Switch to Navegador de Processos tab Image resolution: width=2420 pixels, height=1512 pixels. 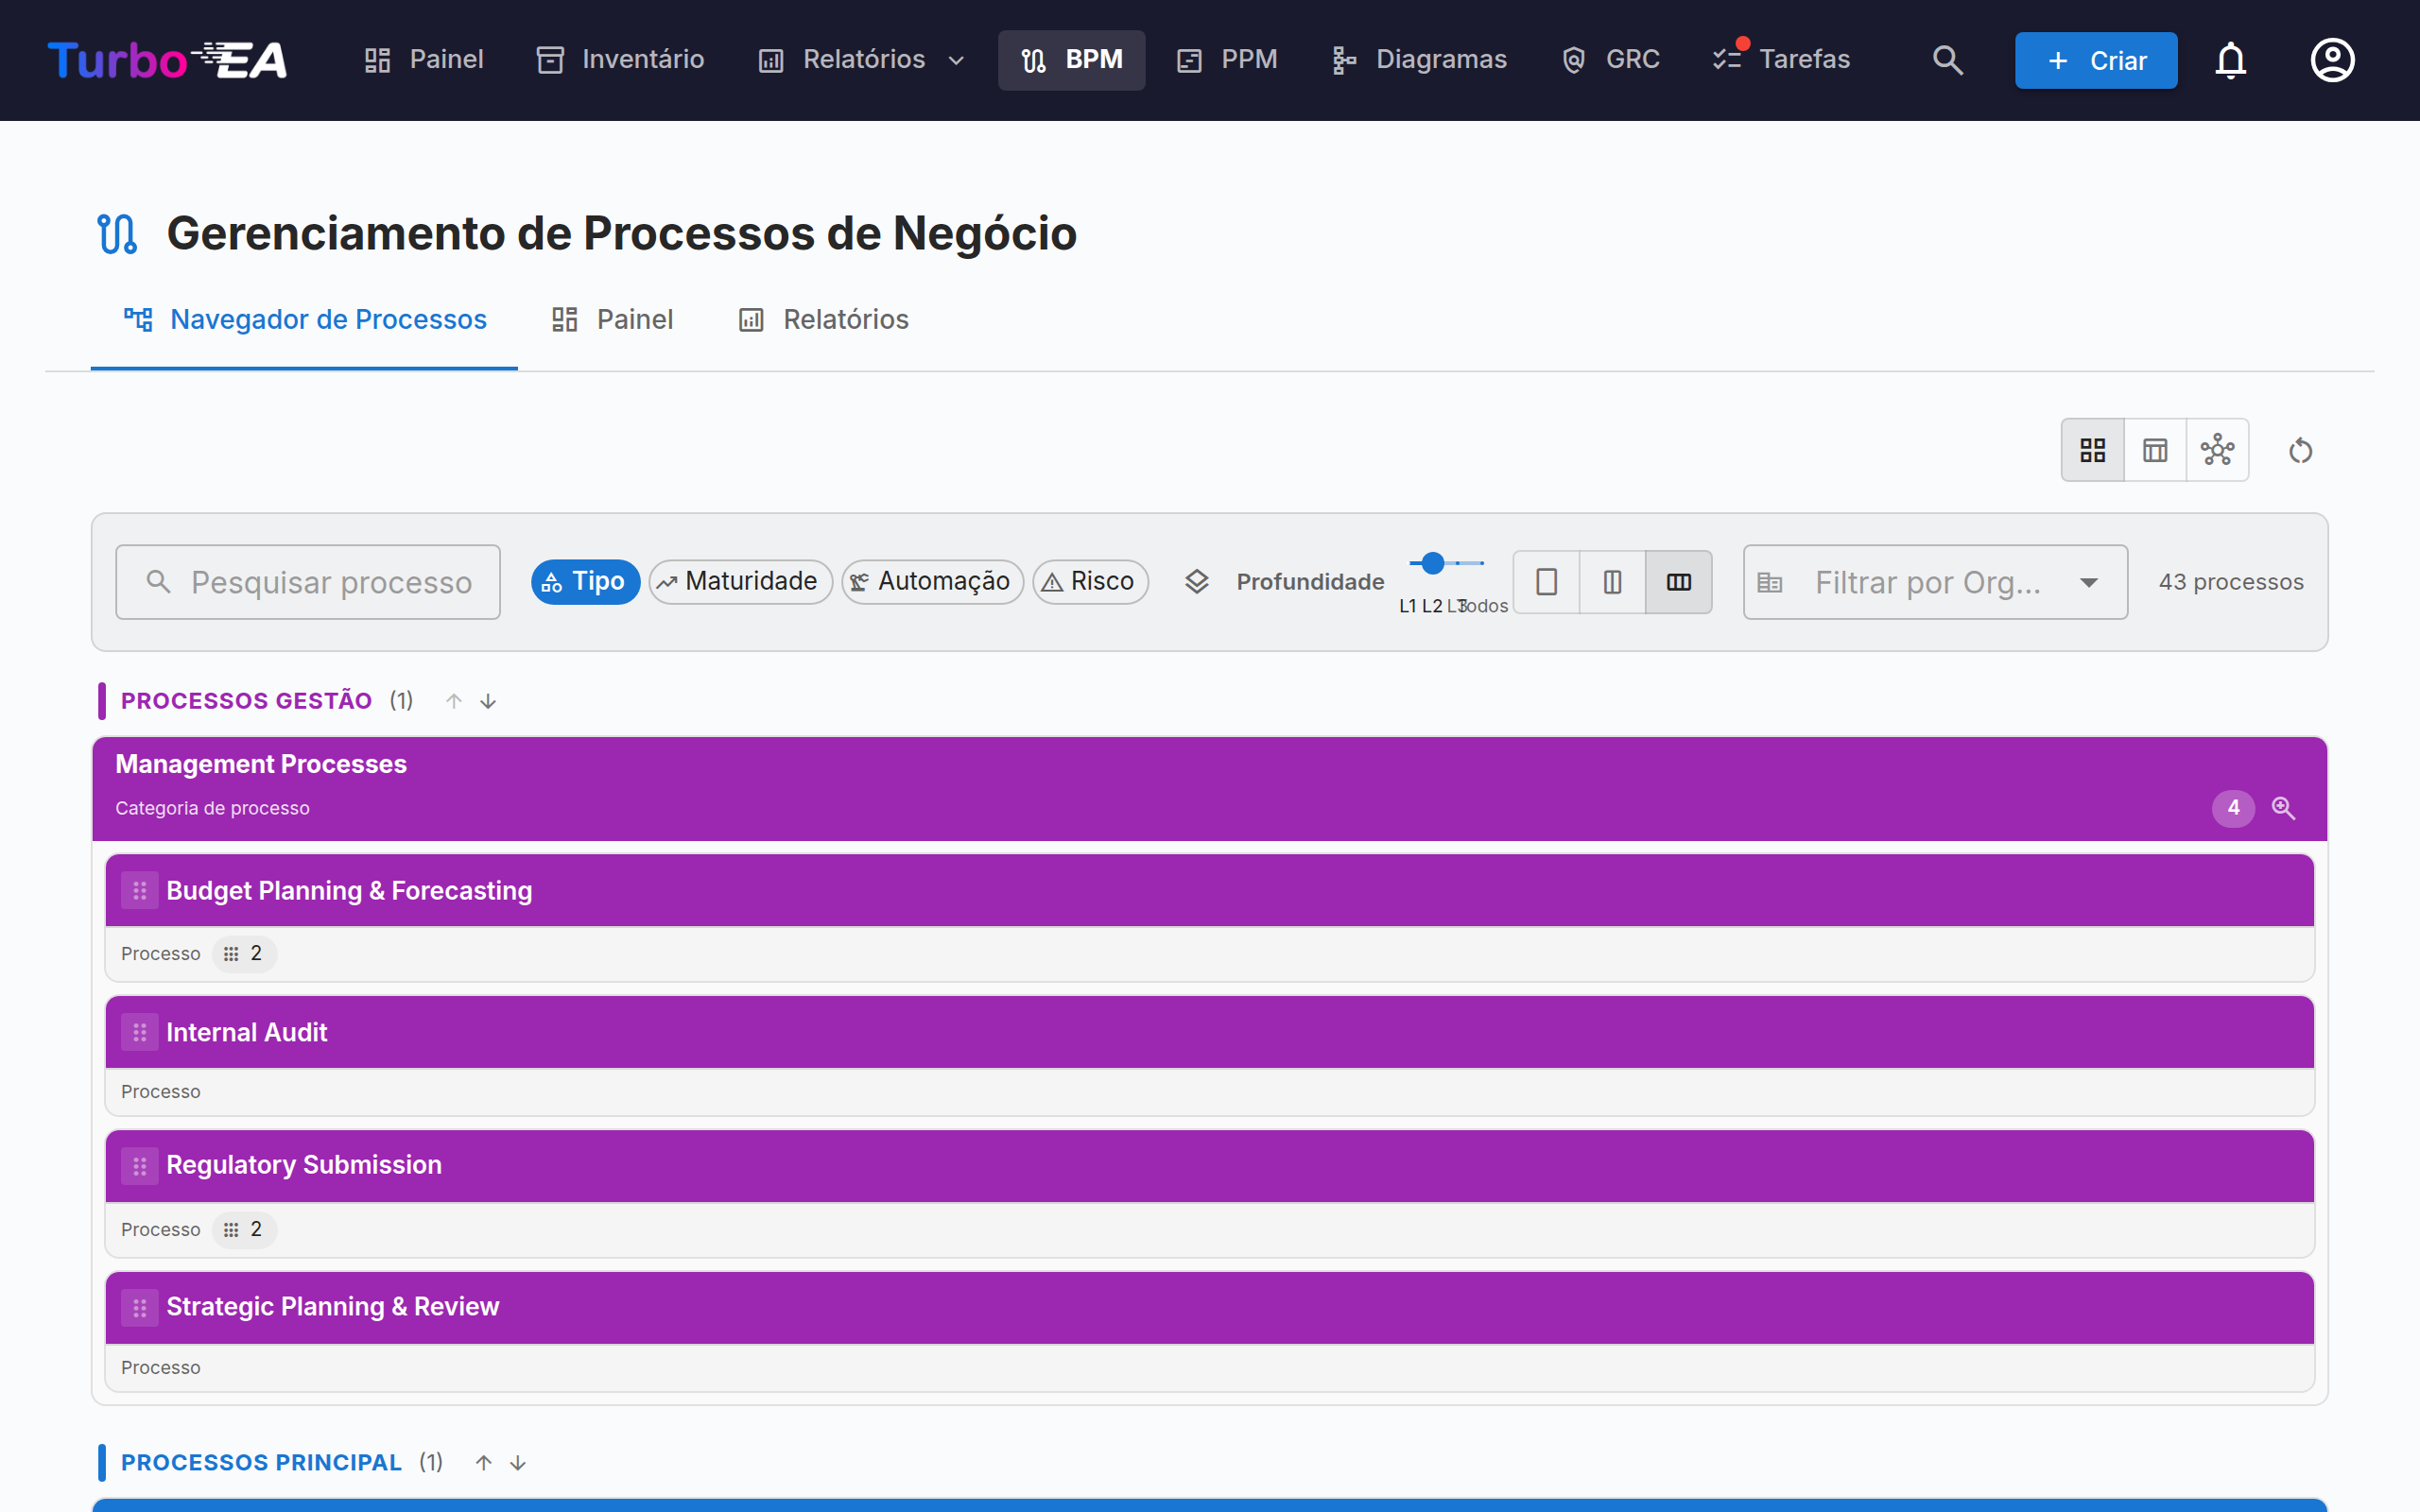point(304,320)
